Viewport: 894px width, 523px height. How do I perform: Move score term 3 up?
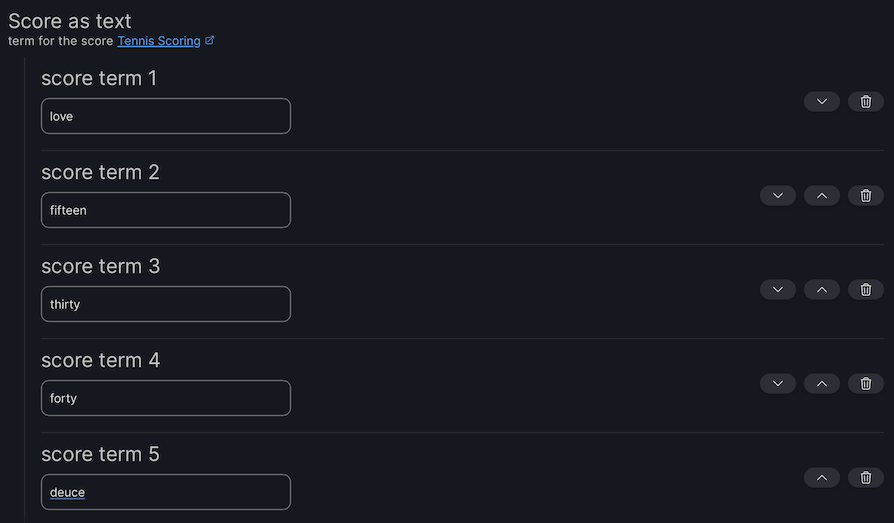click(822, 289)
